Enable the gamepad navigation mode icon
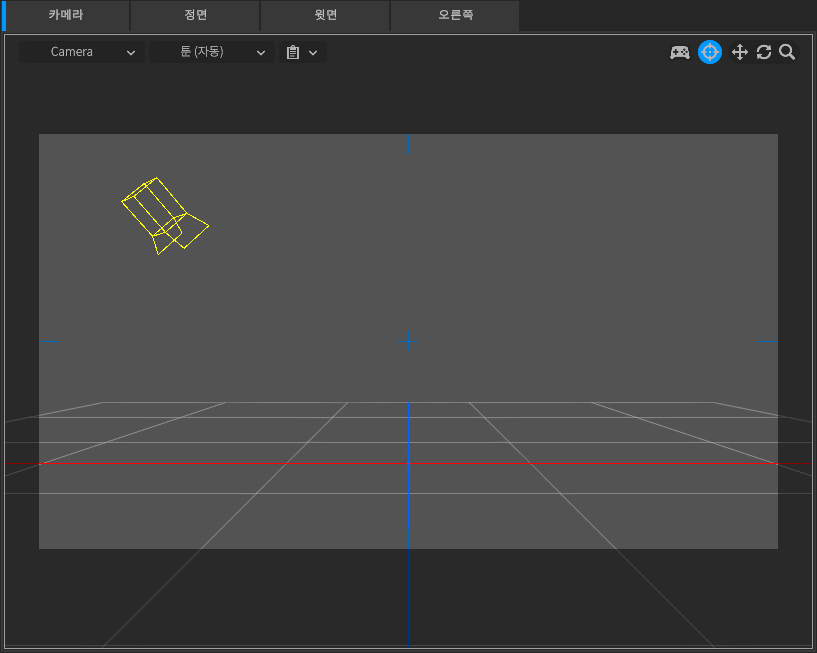 (680, 52)
